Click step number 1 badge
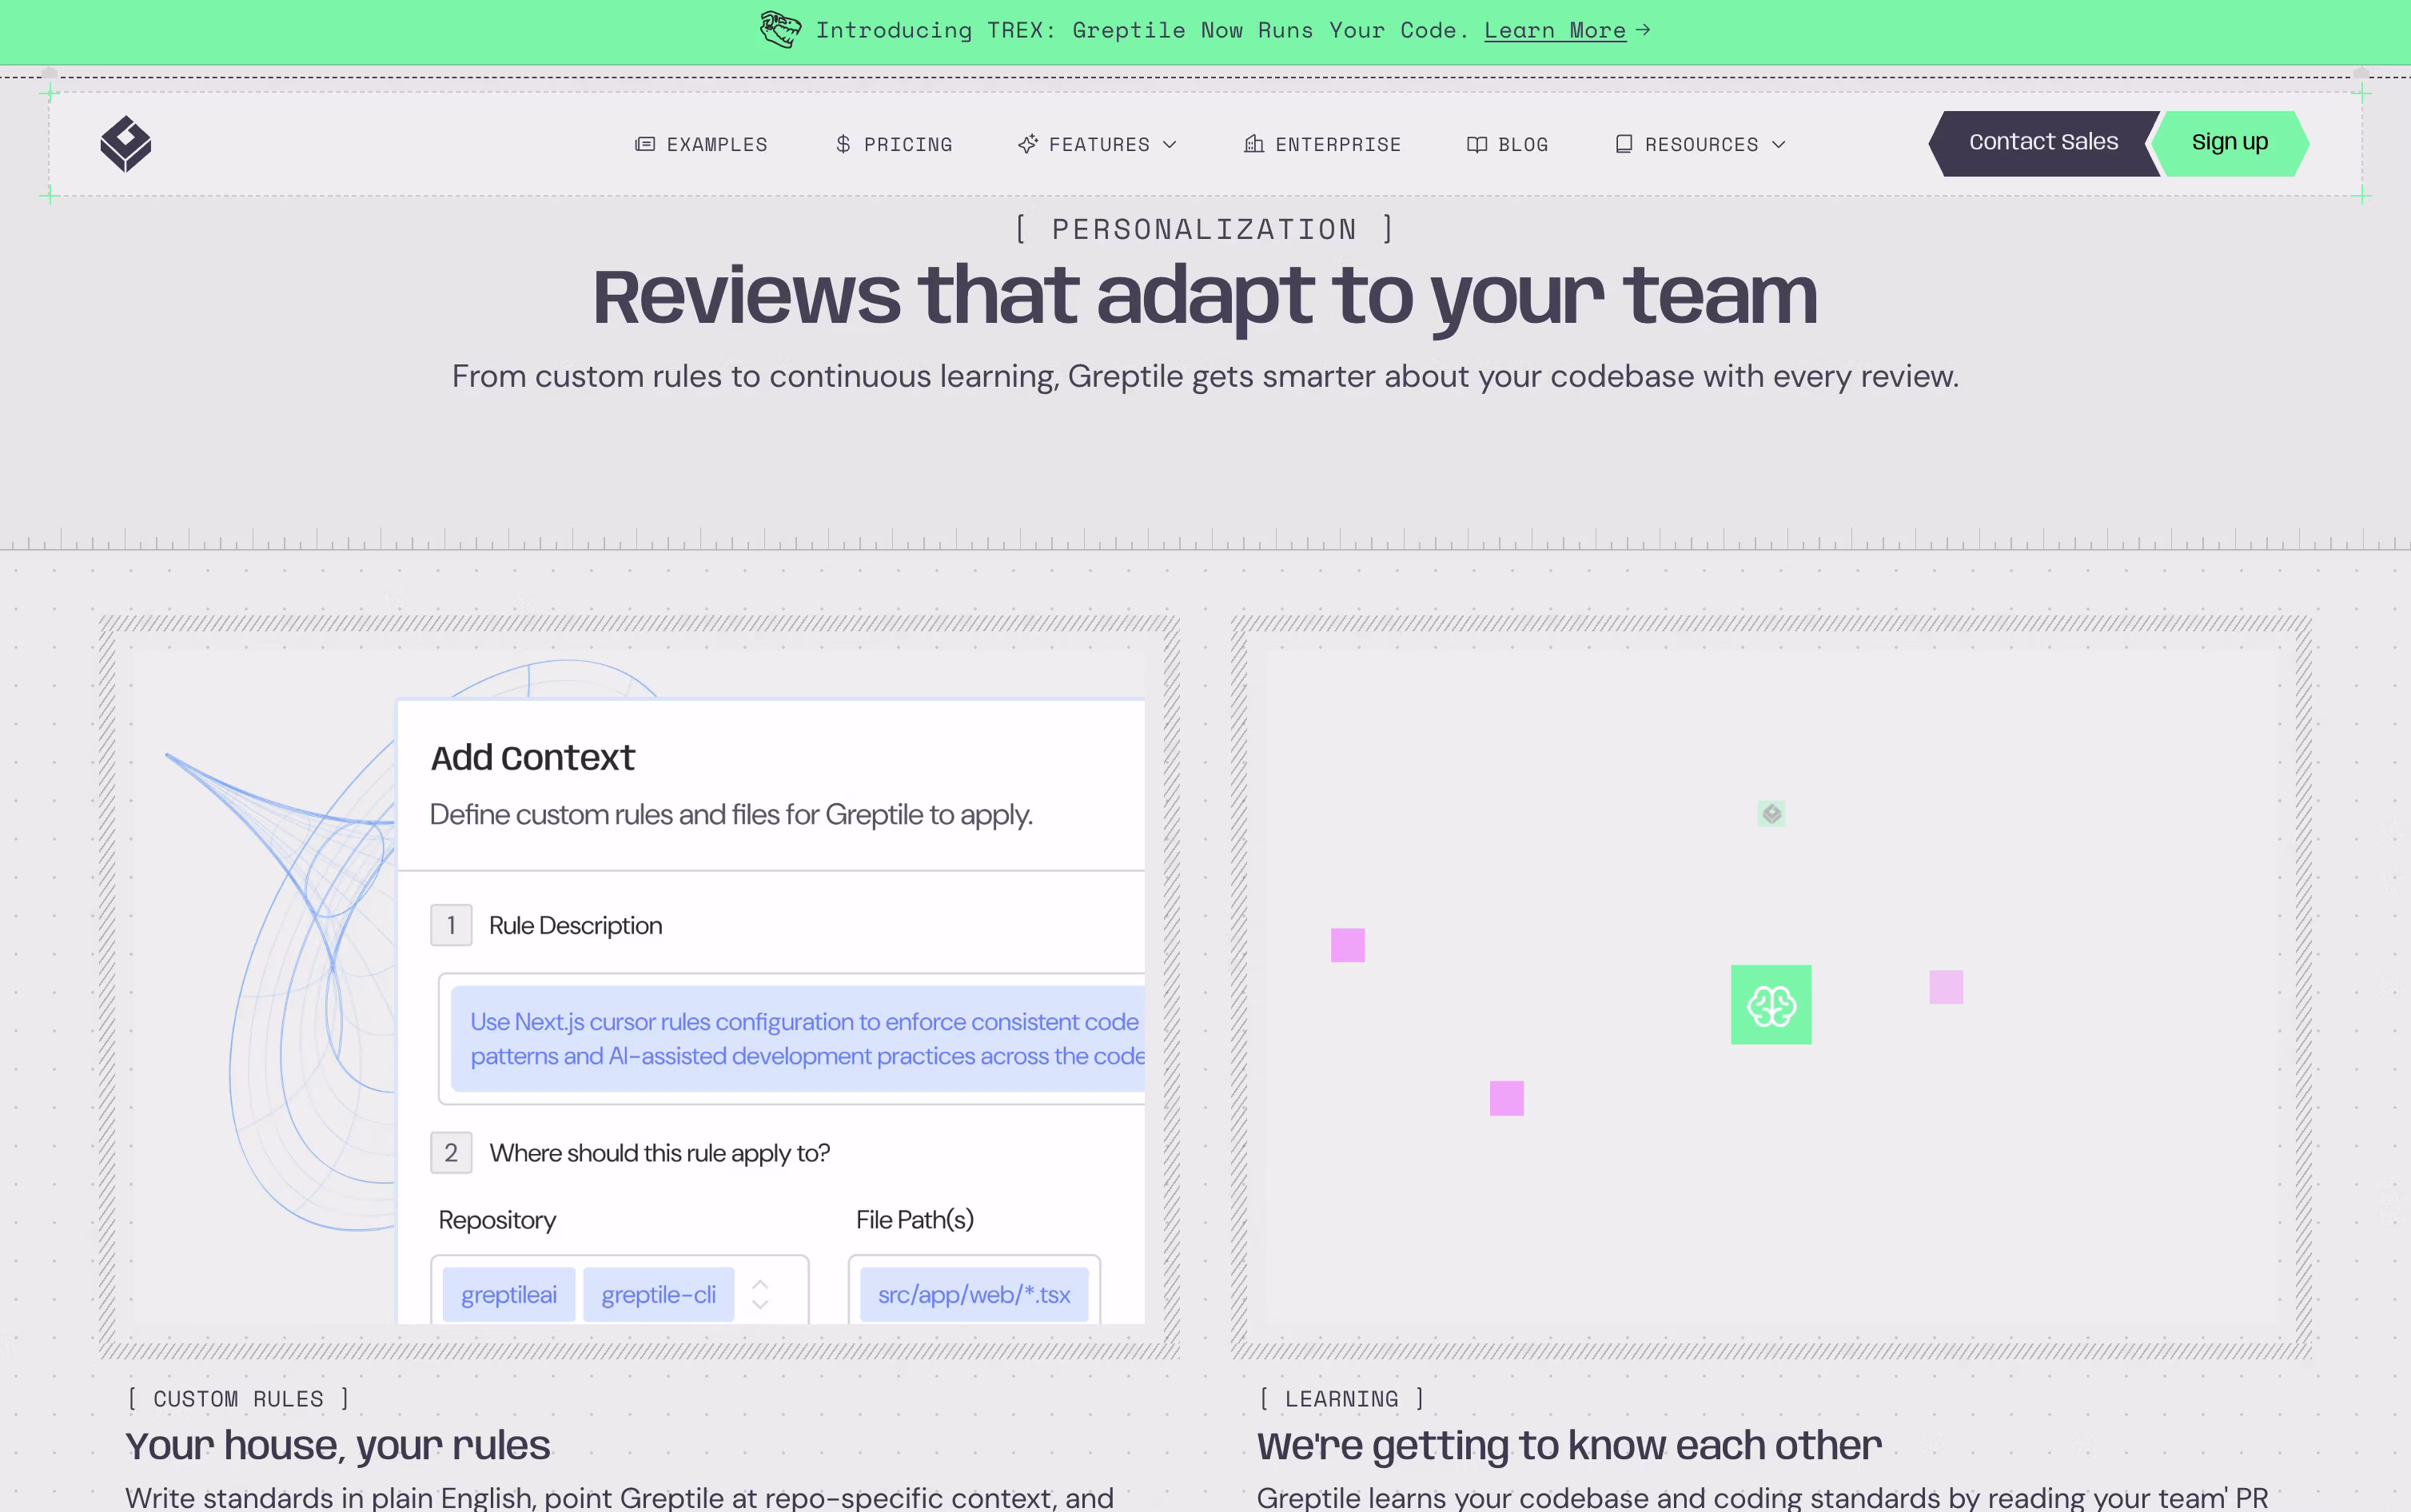This screenshot has height=1512, width=2411. pos(451,925)
